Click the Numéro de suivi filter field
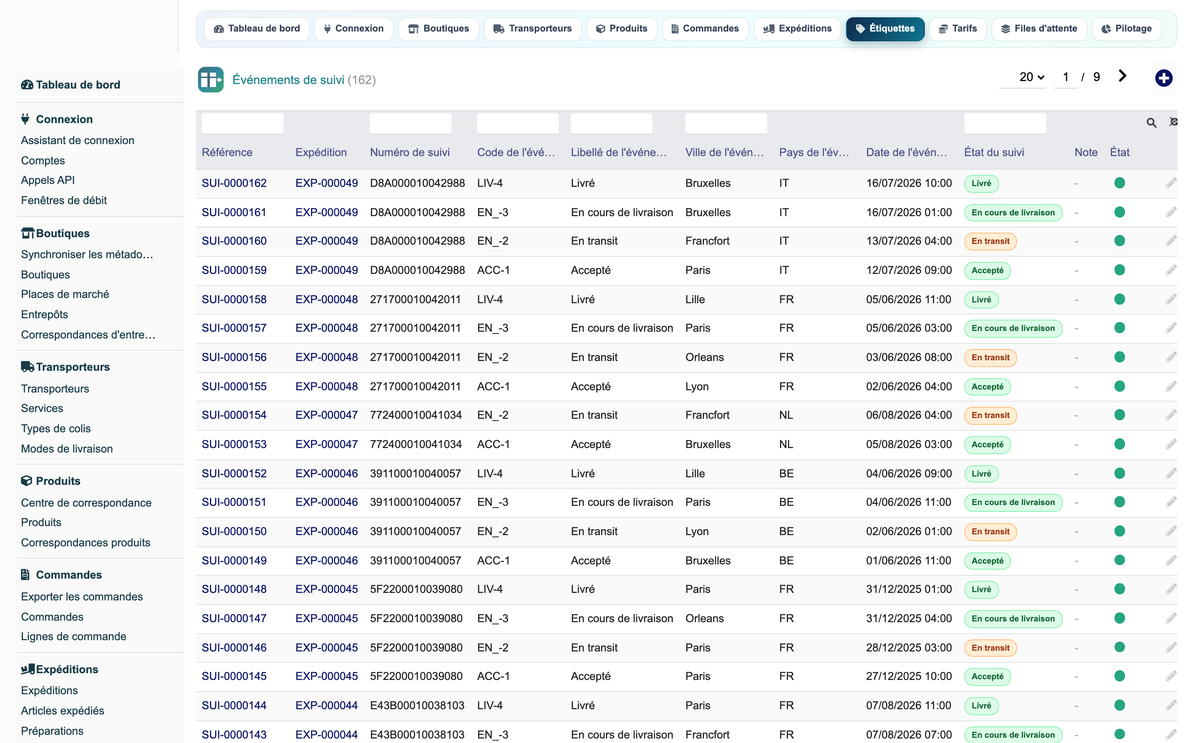 click(x=410, y=123)
